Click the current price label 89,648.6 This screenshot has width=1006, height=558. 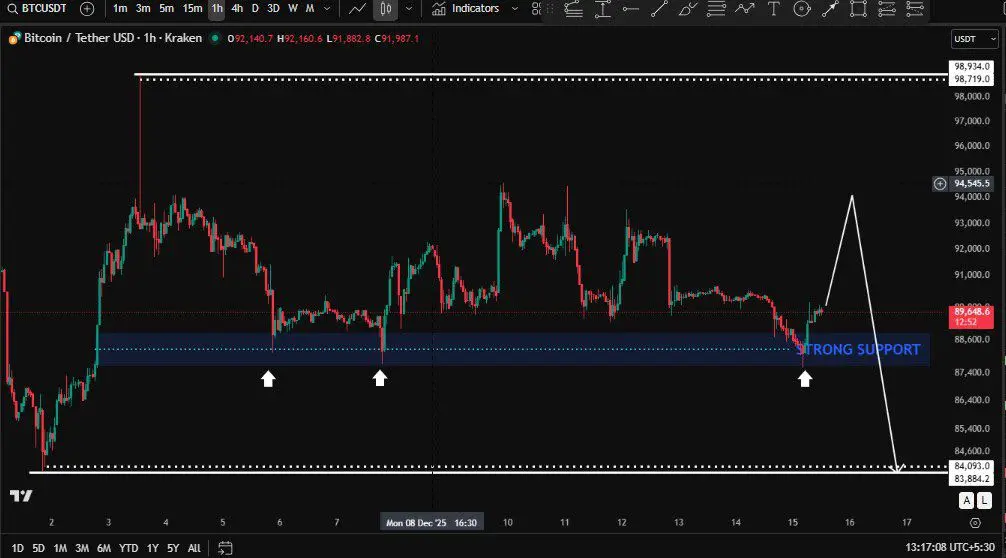tap(971, 317)
